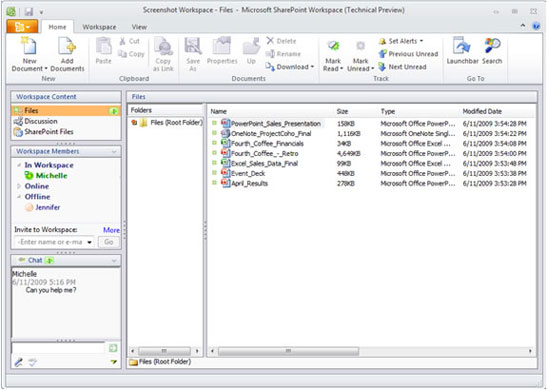Select Files in Workspace Content

pyautogui.click(x=66, y=111)
